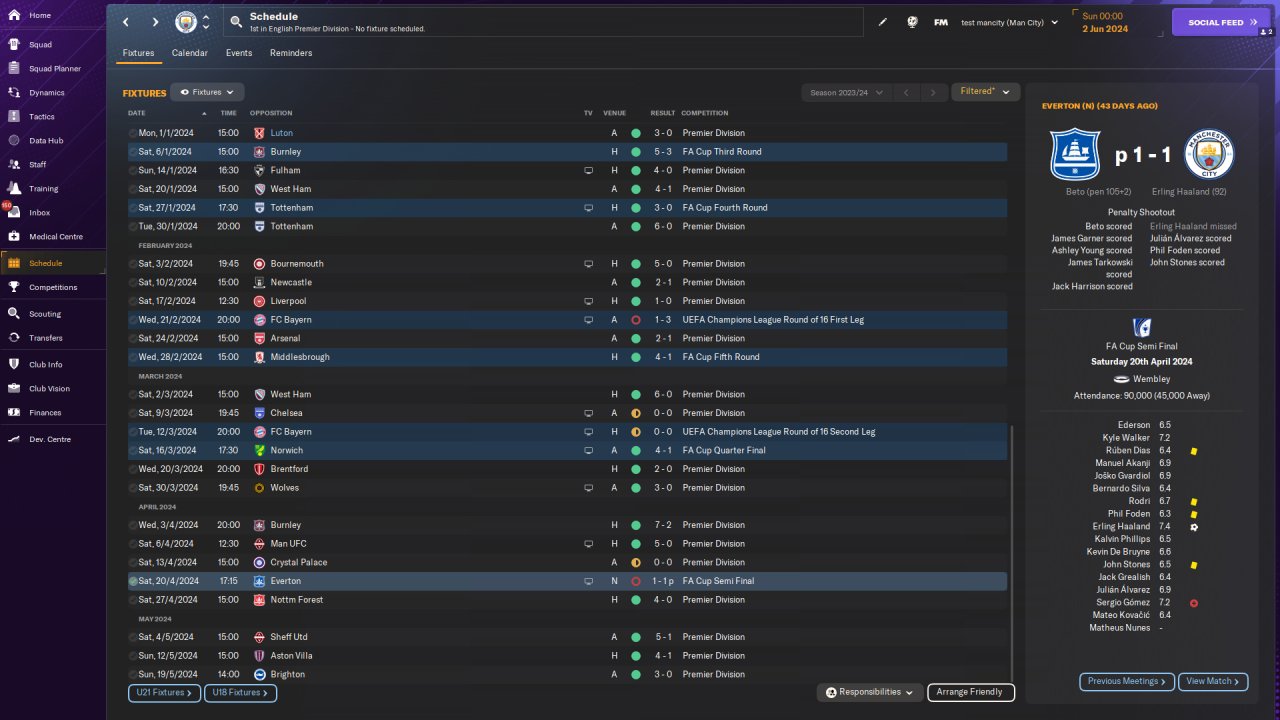Image resolution: width=1280 pixels, height=720 pixels.
Task: Click the search magnifier icon
Action: [x=235, y=21]
